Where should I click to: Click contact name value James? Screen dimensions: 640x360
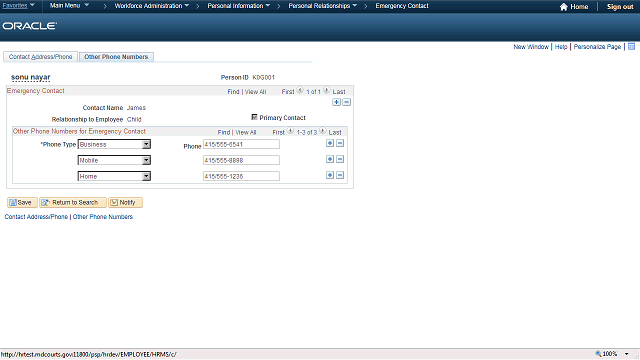tap(136, 108)
